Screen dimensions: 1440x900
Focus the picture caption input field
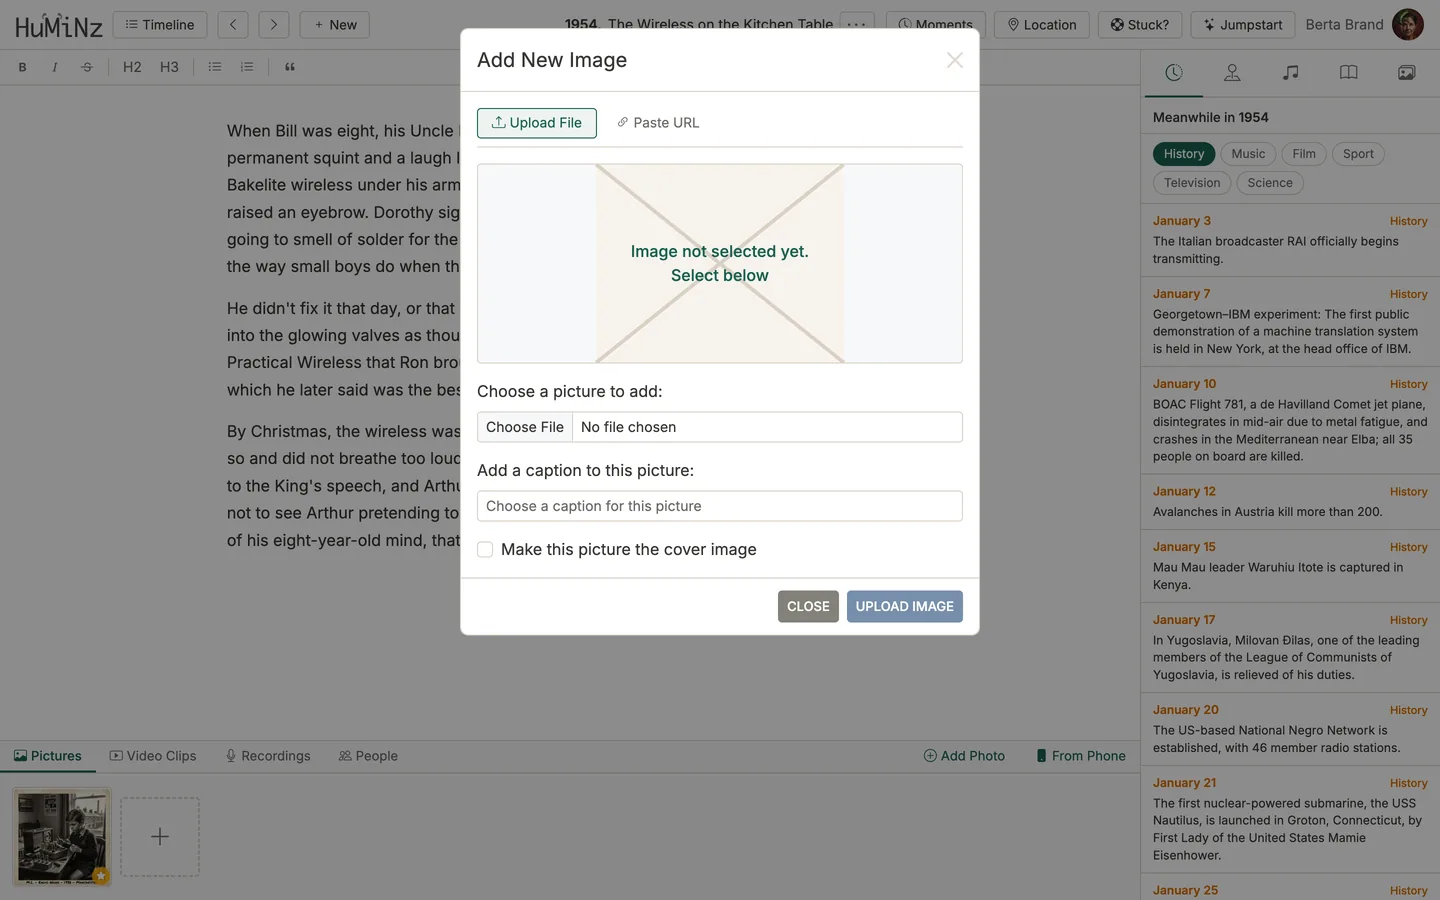(x=720, y=506)
